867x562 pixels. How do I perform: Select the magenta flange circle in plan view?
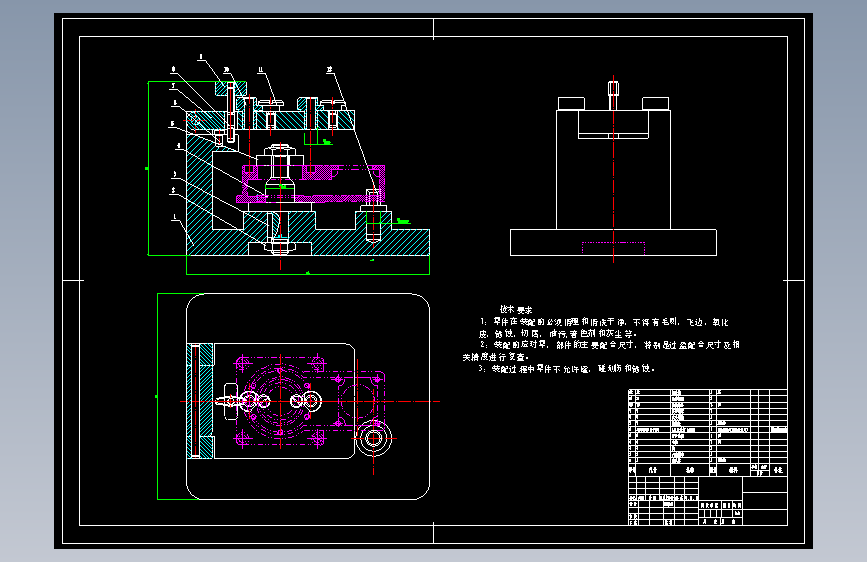click(280, 401)
